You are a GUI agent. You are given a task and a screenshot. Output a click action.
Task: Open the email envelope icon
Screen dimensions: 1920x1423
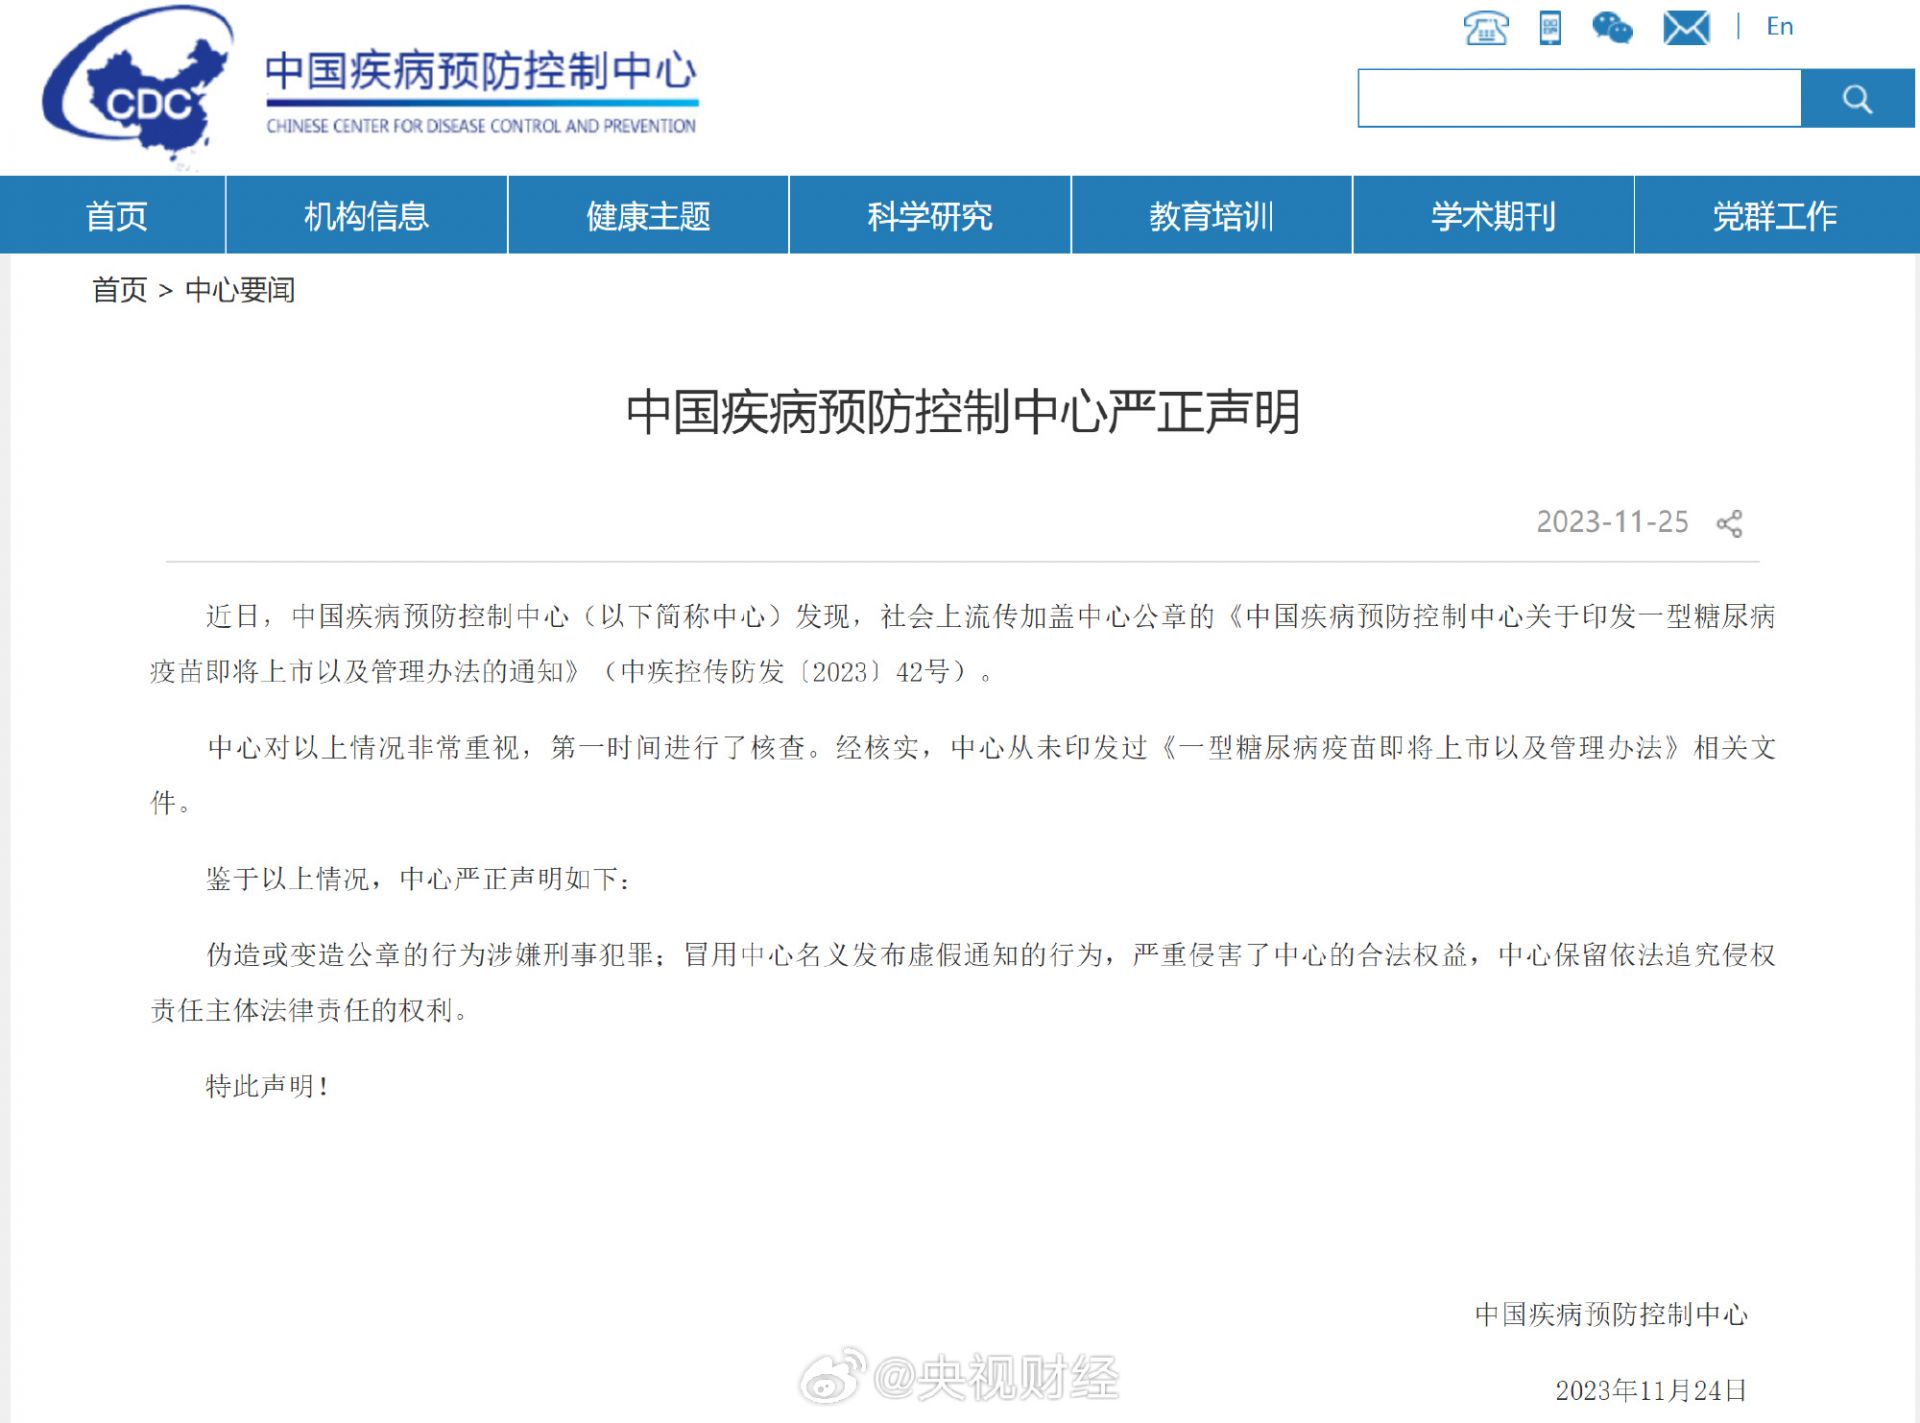tap(1686, 28)
